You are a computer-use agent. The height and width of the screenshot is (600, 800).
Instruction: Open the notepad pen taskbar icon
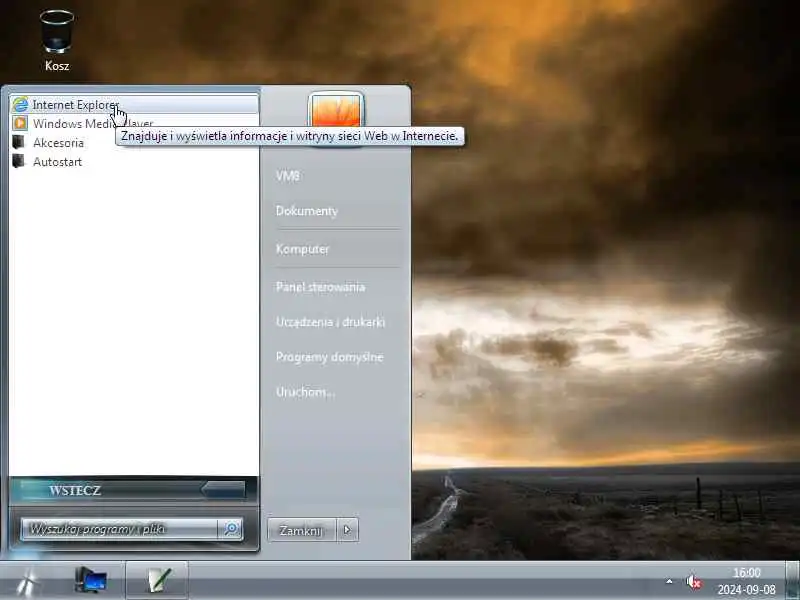(158, 581)
